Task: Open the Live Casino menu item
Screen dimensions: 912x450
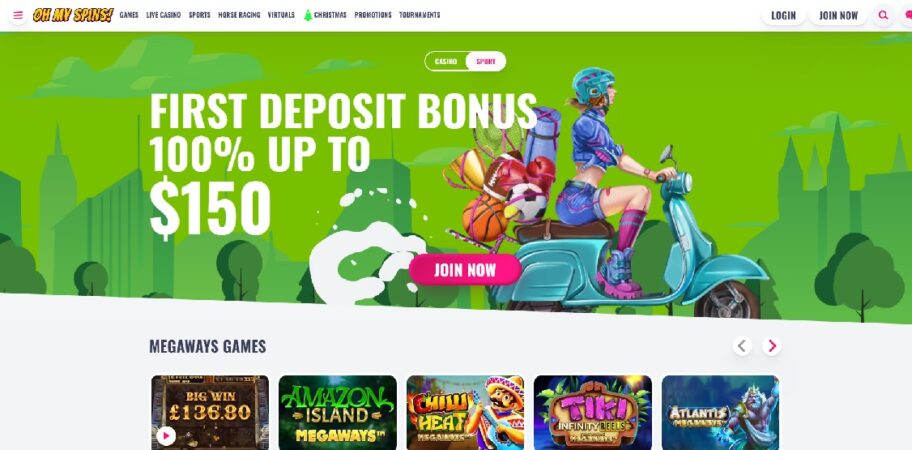Action: [163, 15]
